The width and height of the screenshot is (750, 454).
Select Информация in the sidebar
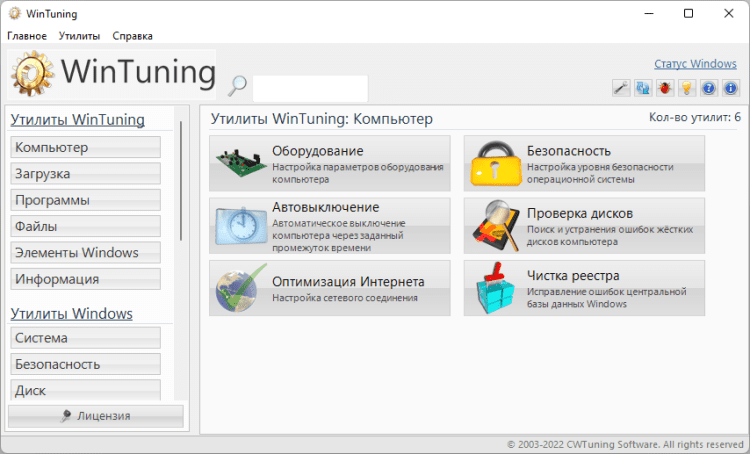point(86,279)
